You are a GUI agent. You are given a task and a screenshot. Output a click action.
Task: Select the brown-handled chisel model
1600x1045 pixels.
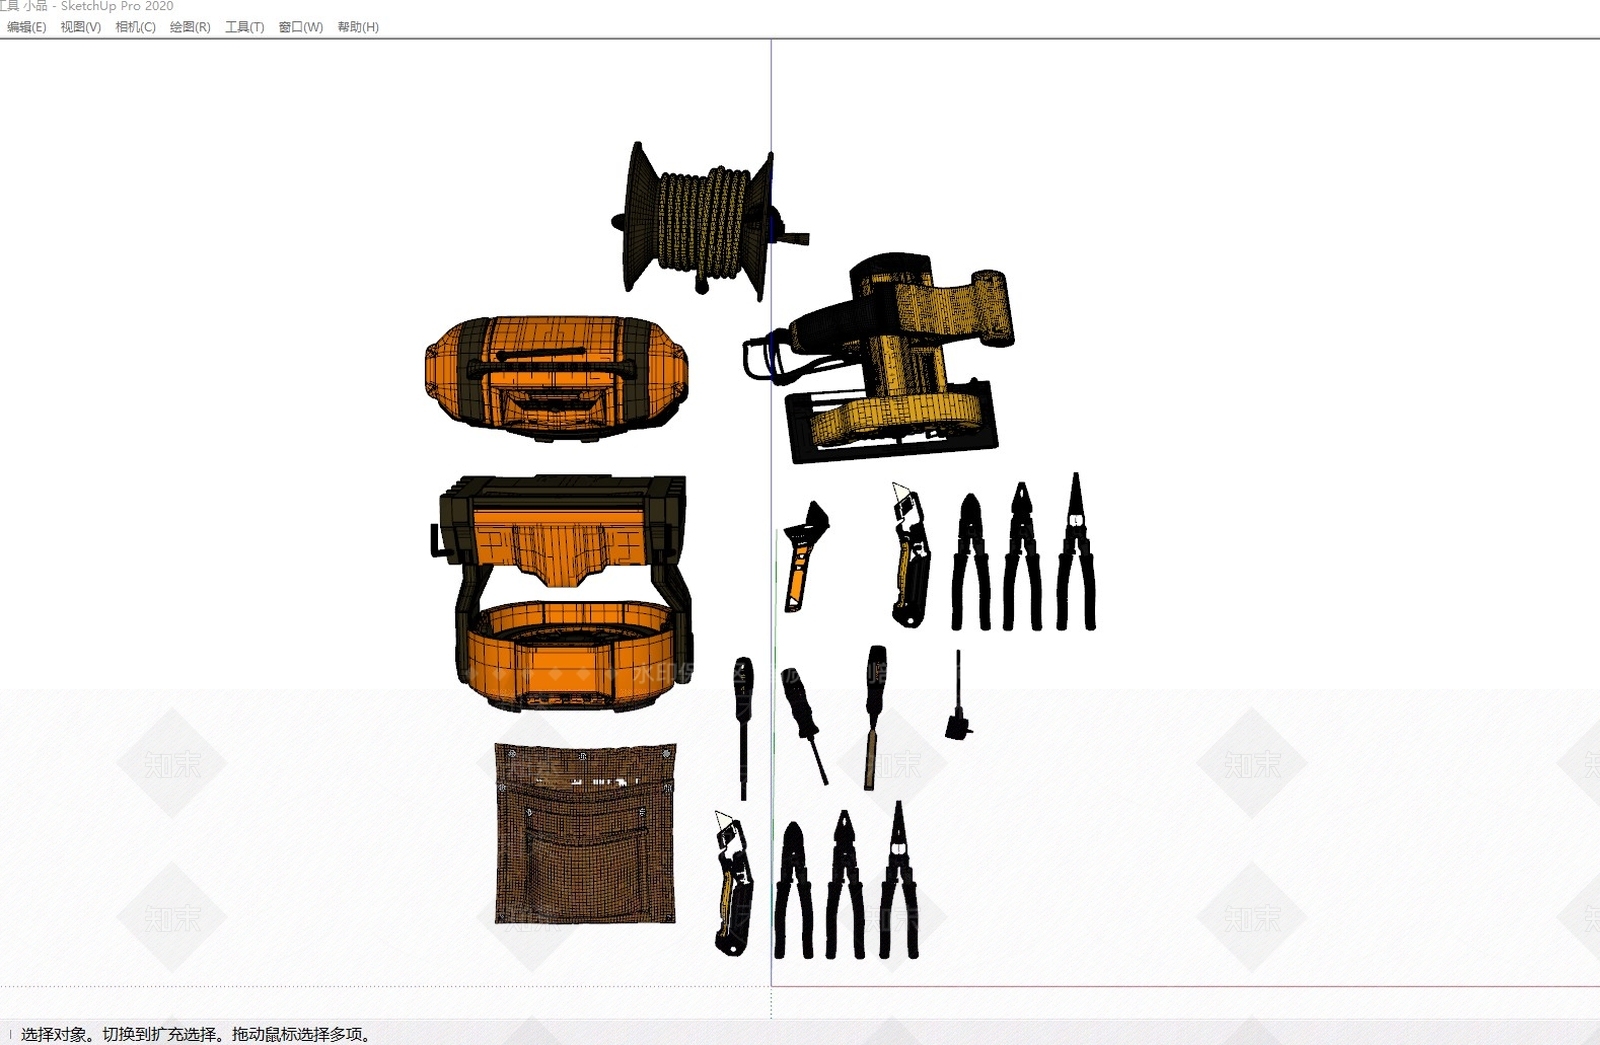pos(875,717)
